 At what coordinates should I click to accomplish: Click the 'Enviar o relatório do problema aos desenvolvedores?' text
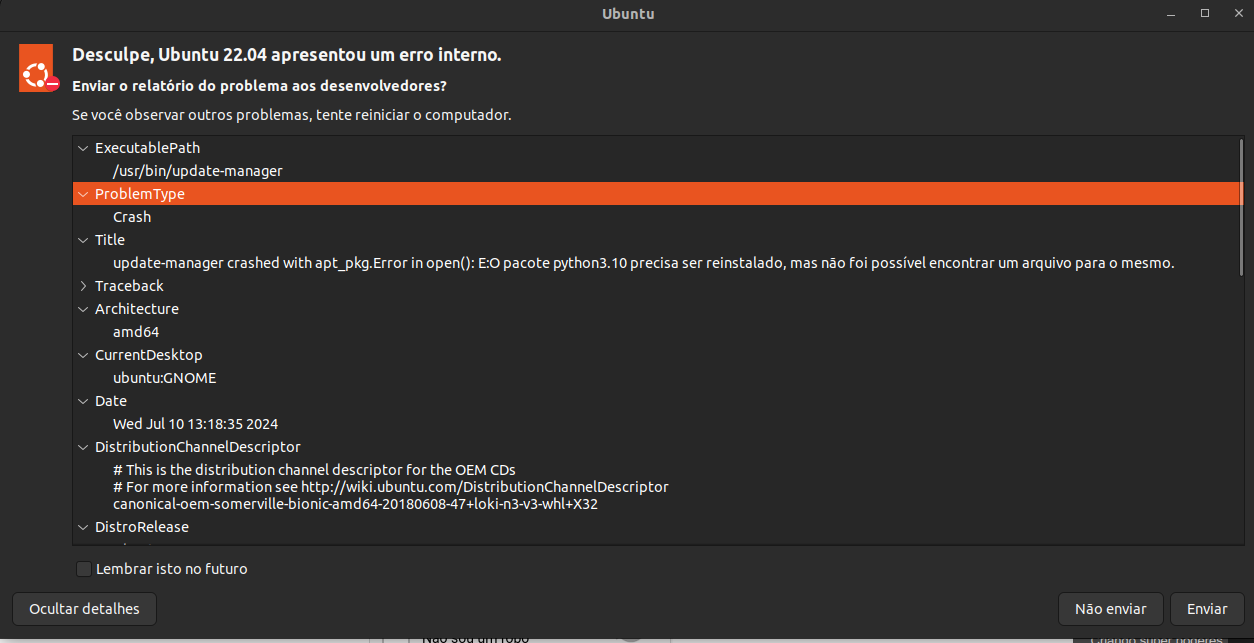coord(259,86)
